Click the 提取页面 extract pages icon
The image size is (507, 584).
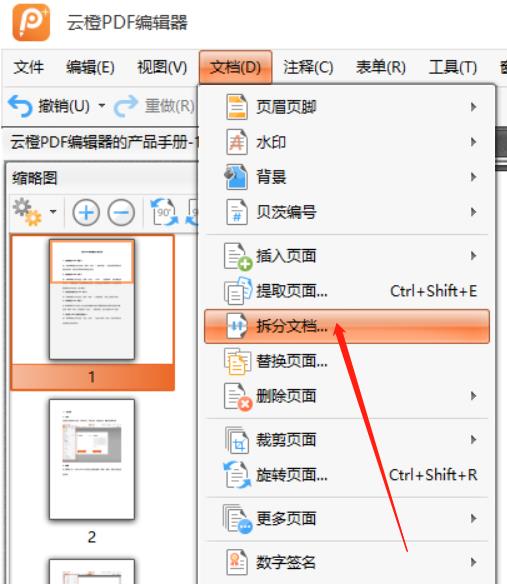pyautogui.click(x=238, y=291)
